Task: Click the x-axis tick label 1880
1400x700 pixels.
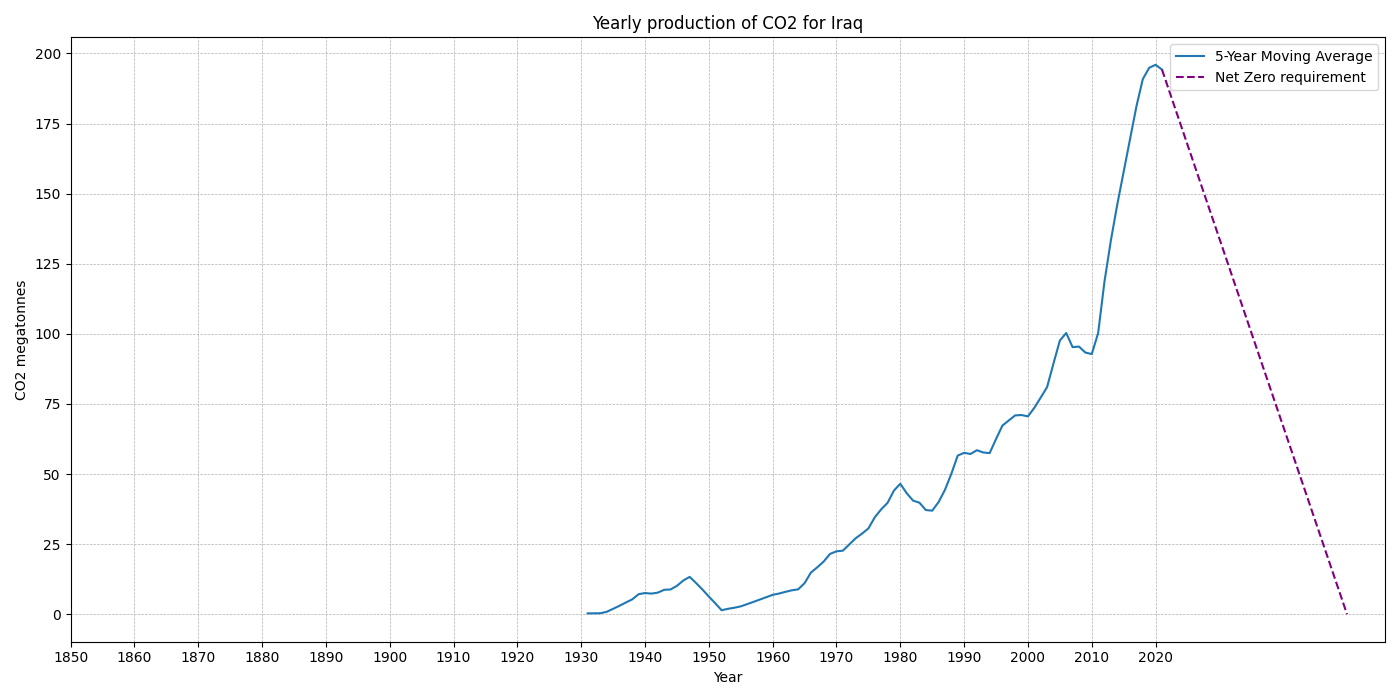Action: coord(262,658)
